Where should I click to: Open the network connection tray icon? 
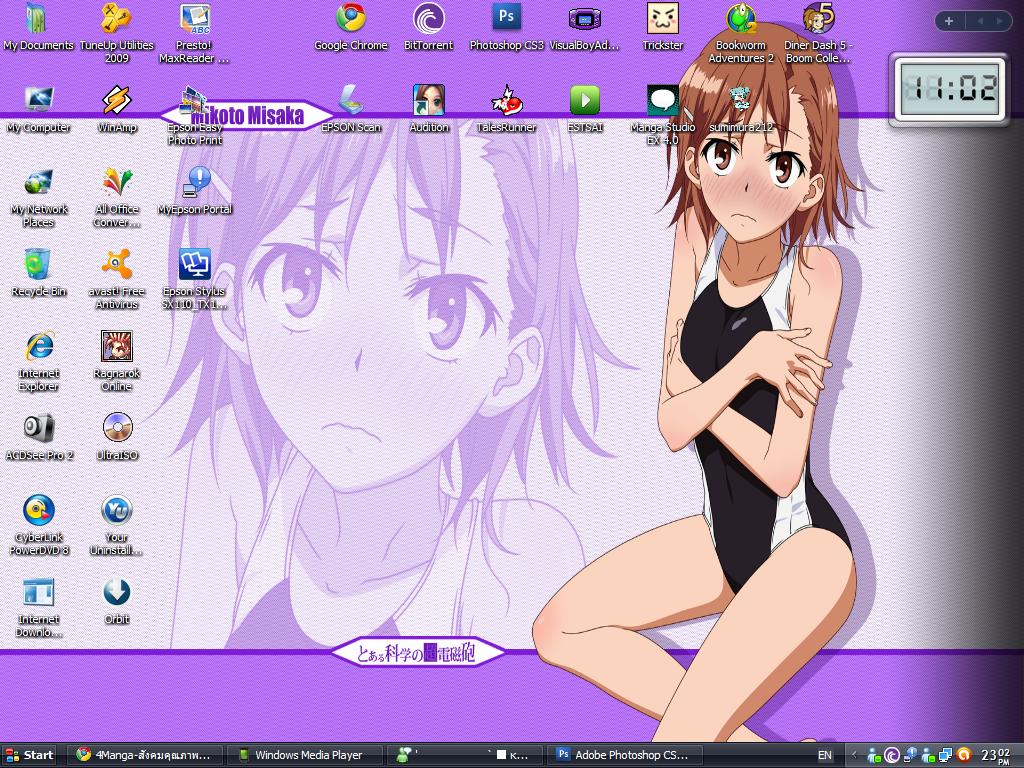click(946, 756)
